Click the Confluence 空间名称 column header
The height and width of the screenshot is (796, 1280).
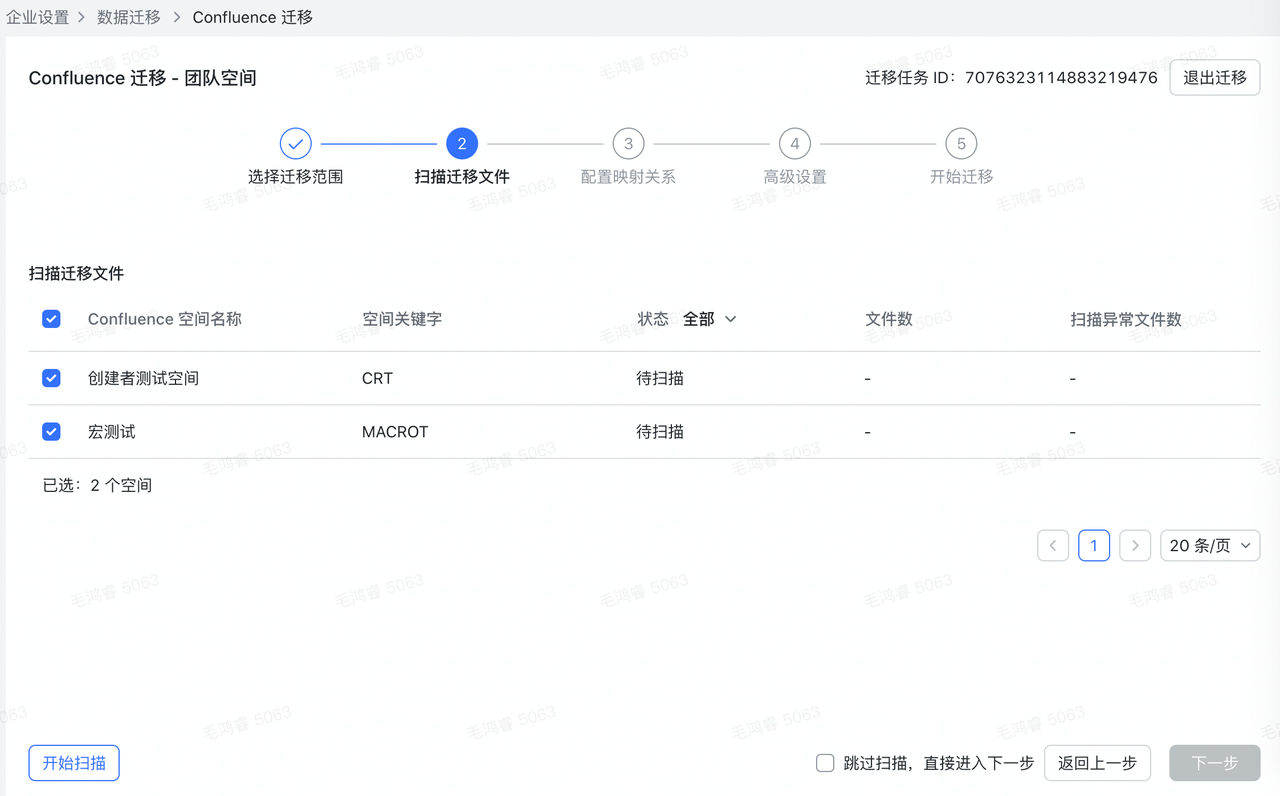point(165,319)
